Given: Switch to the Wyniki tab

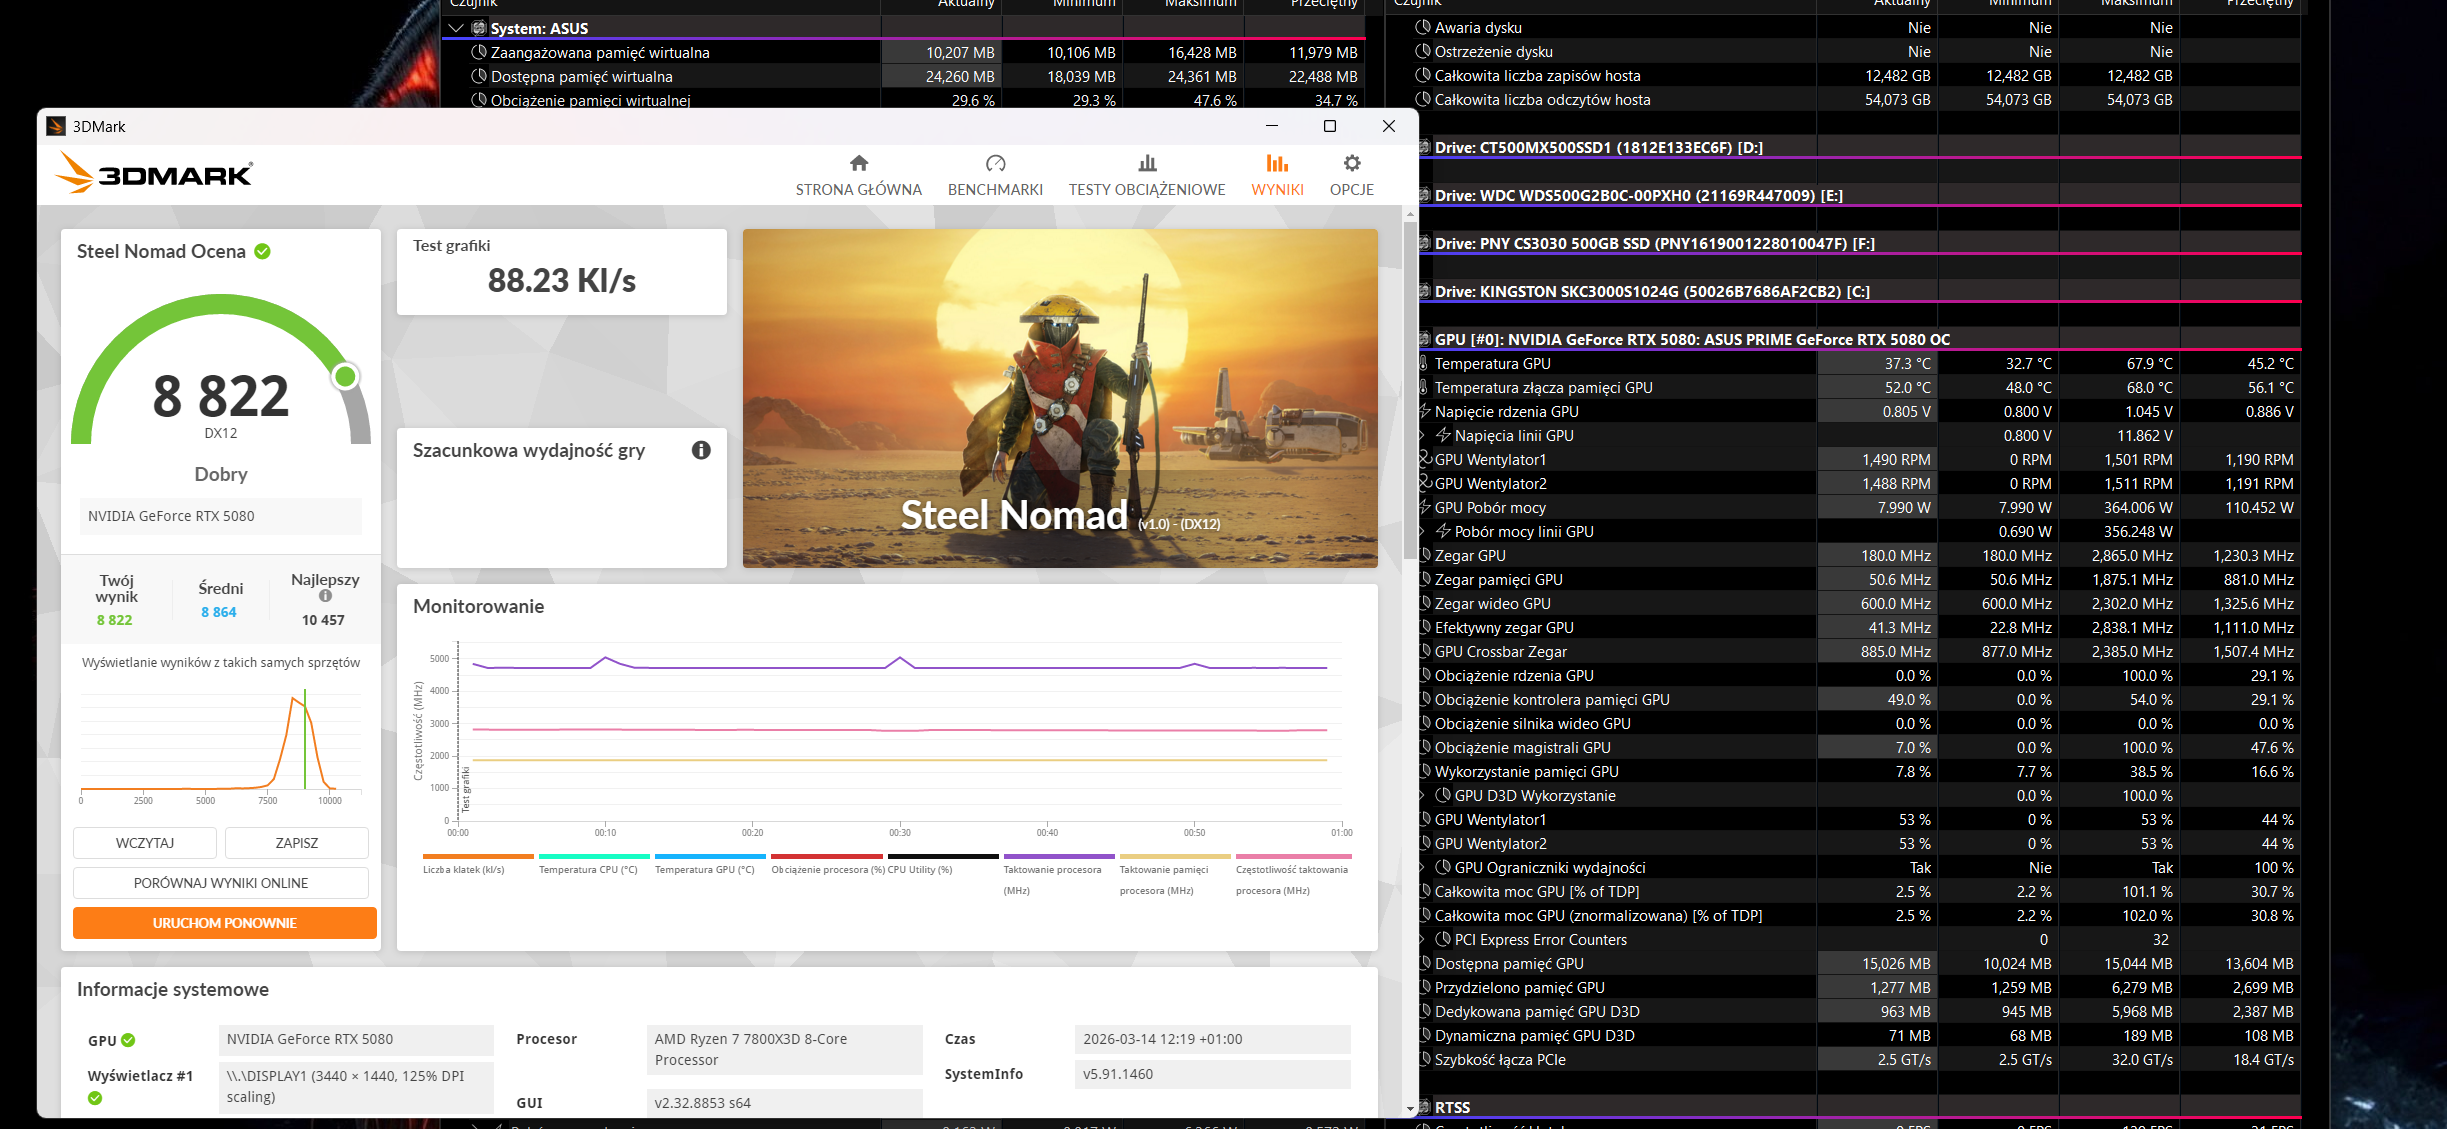Looking at the screenshot, I should pyautogui.click(x=1277, y=173).
